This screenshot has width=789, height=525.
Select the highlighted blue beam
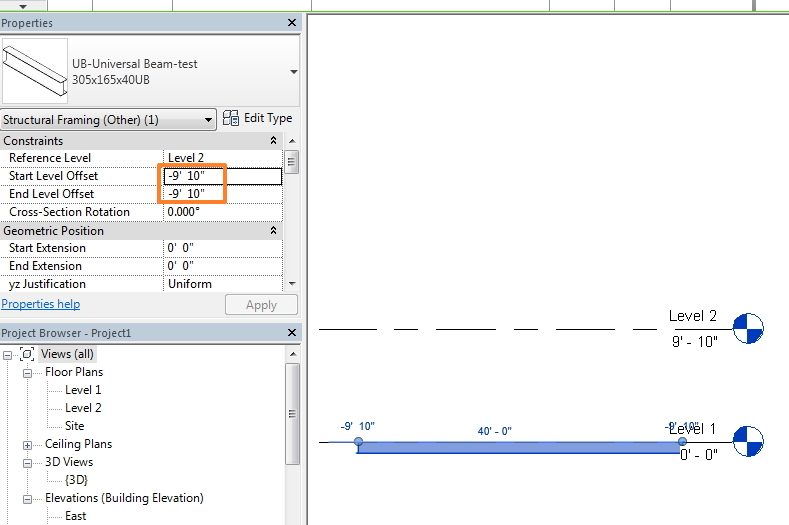[x=518, y=447]
